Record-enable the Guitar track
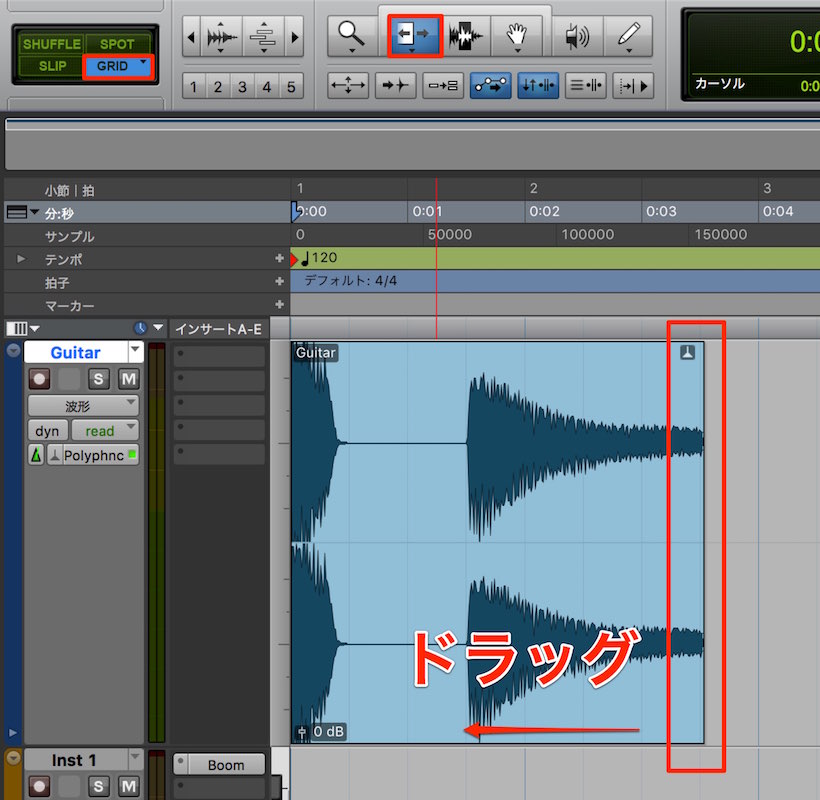 (39, 379)
